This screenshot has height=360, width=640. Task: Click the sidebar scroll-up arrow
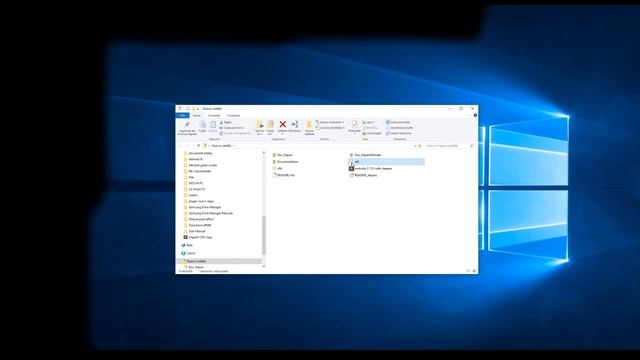click(264, 153)
